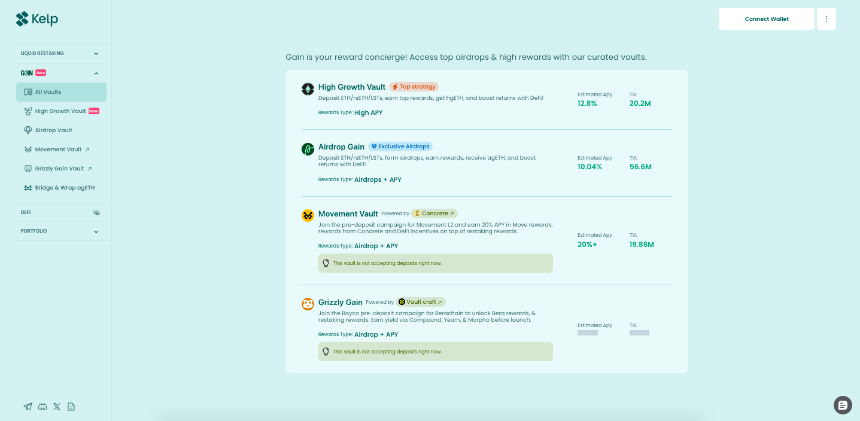This screenshot has height=421, width=860.
Task: Open Airdrop Vault in sidebar
Action: click(61, 130)
